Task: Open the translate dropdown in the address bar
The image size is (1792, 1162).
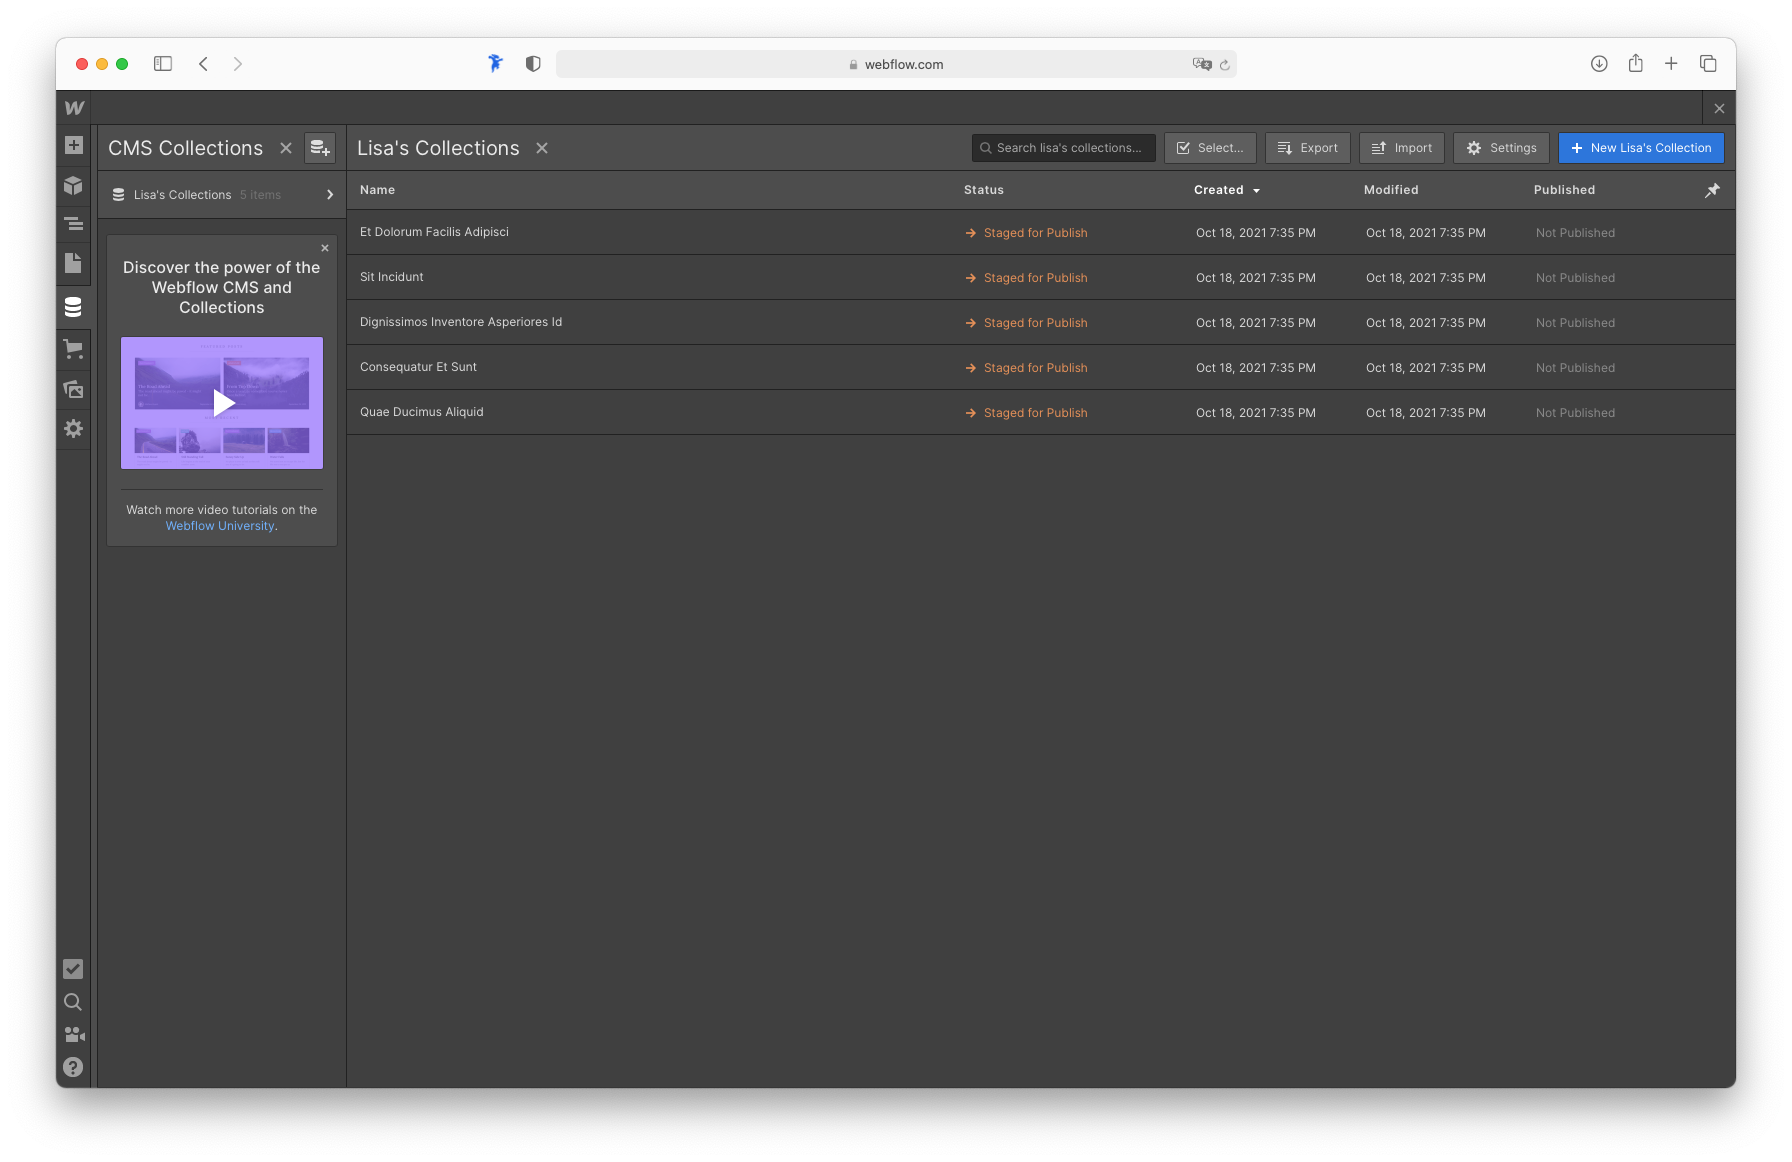Action: pyautogui.click(x=1202, y=63)
